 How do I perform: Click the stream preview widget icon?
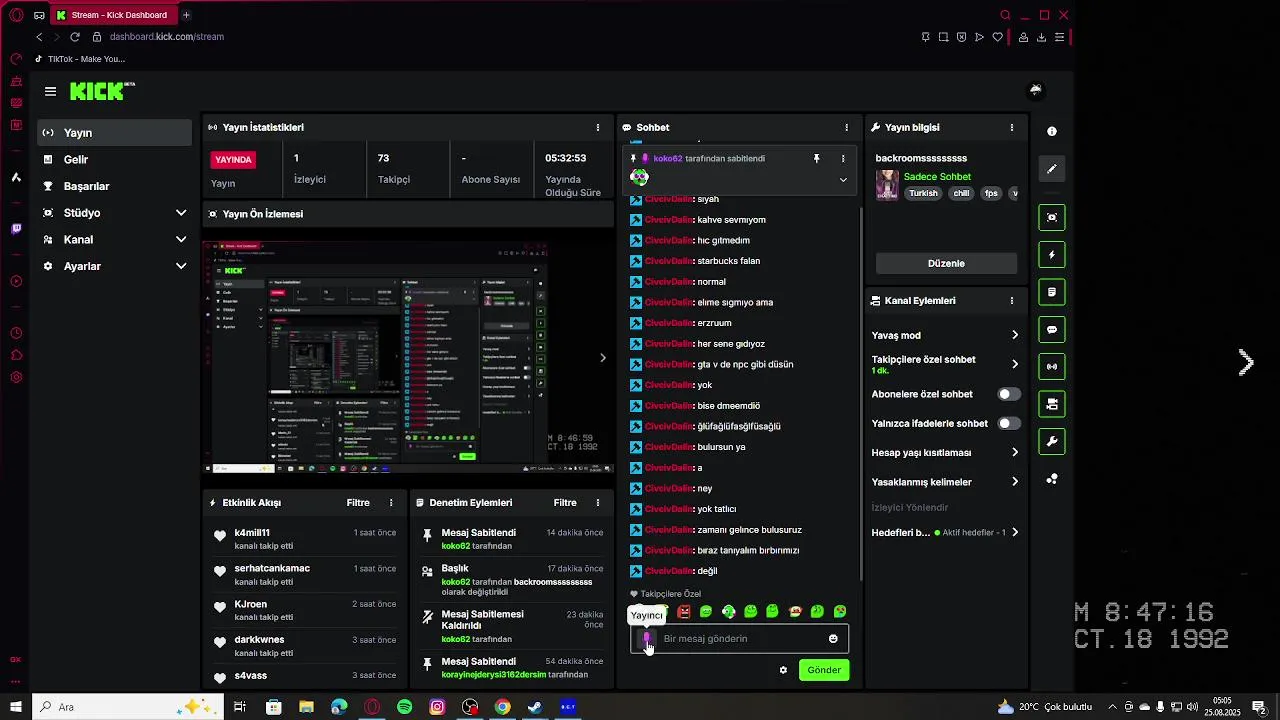coord(1051,217)
